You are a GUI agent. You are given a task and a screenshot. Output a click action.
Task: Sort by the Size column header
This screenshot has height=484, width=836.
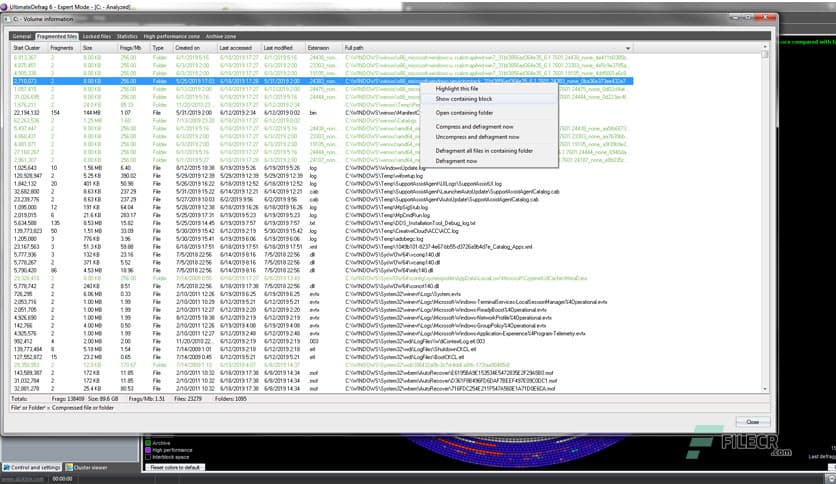click(99, 48)
